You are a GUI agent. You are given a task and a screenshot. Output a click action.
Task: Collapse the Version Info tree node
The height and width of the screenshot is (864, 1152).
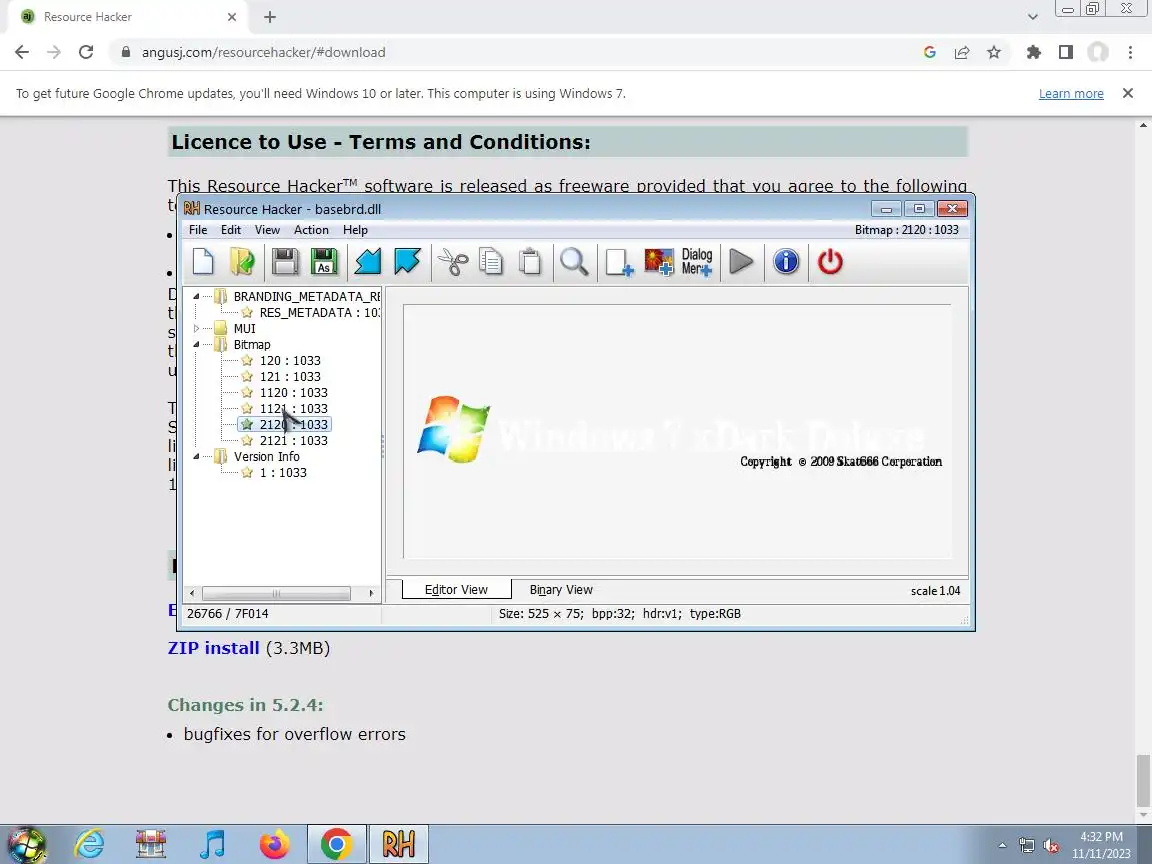tap(196, 456)
